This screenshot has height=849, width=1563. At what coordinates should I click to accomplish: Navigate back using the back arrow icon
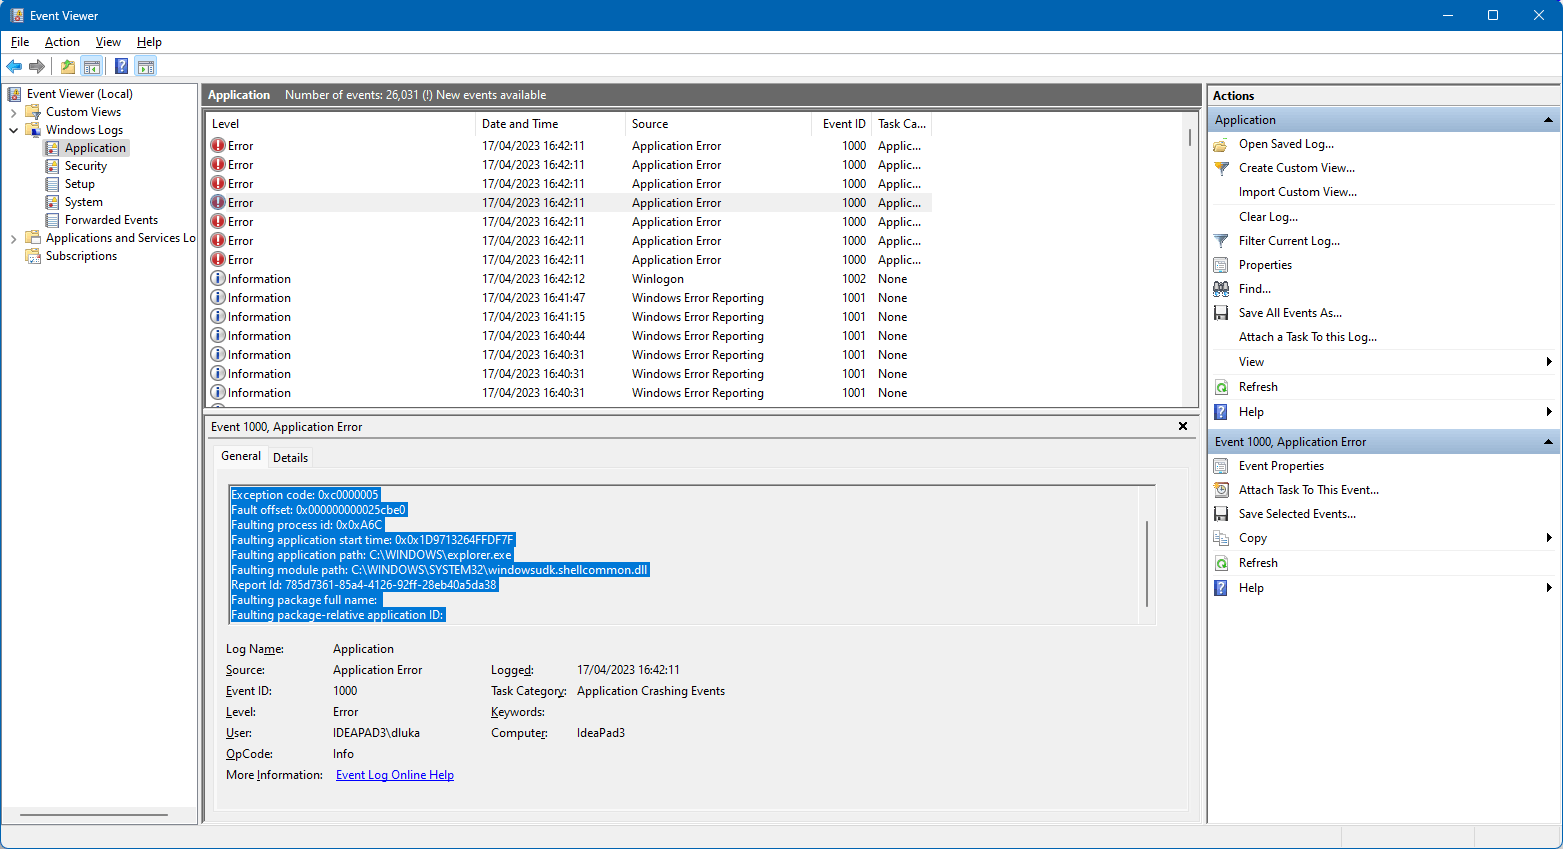point(14,66)
